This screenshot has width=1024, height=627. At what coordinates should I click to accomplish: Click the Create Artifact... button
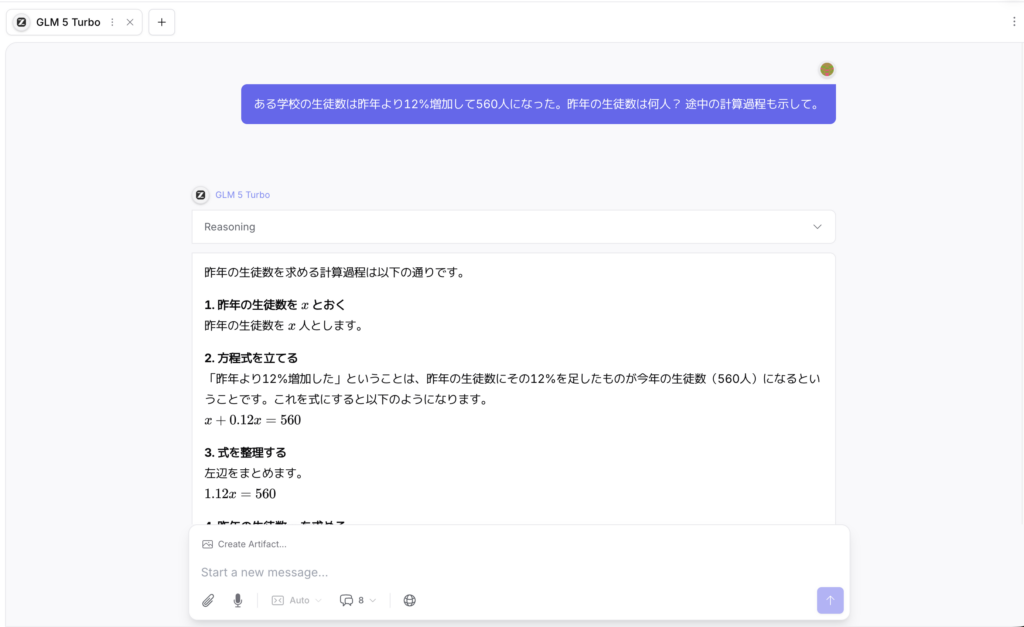pos(251,544)
